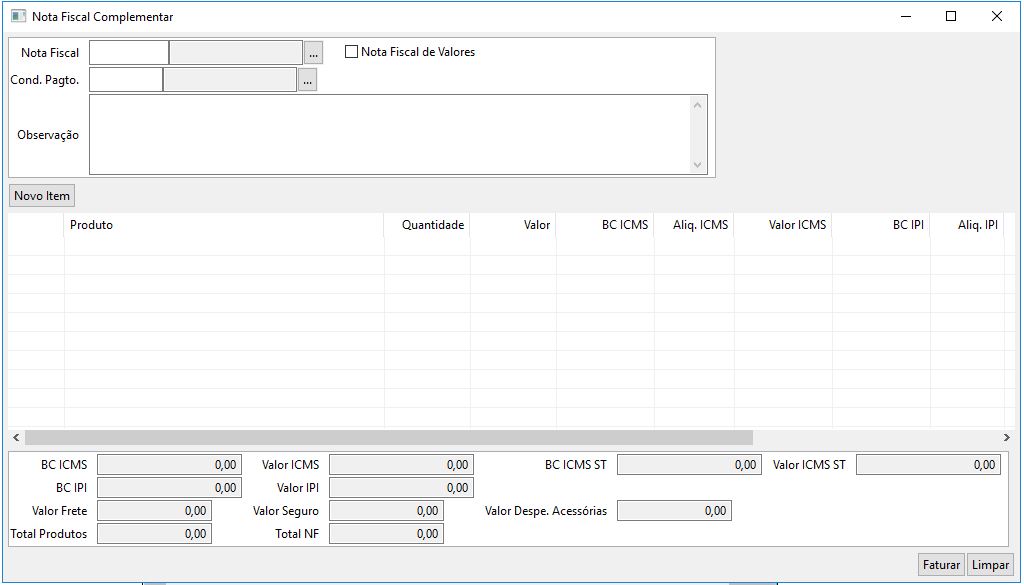Click the Total Produtos field
Screen dimensions: 1024x585
[154, 533]
